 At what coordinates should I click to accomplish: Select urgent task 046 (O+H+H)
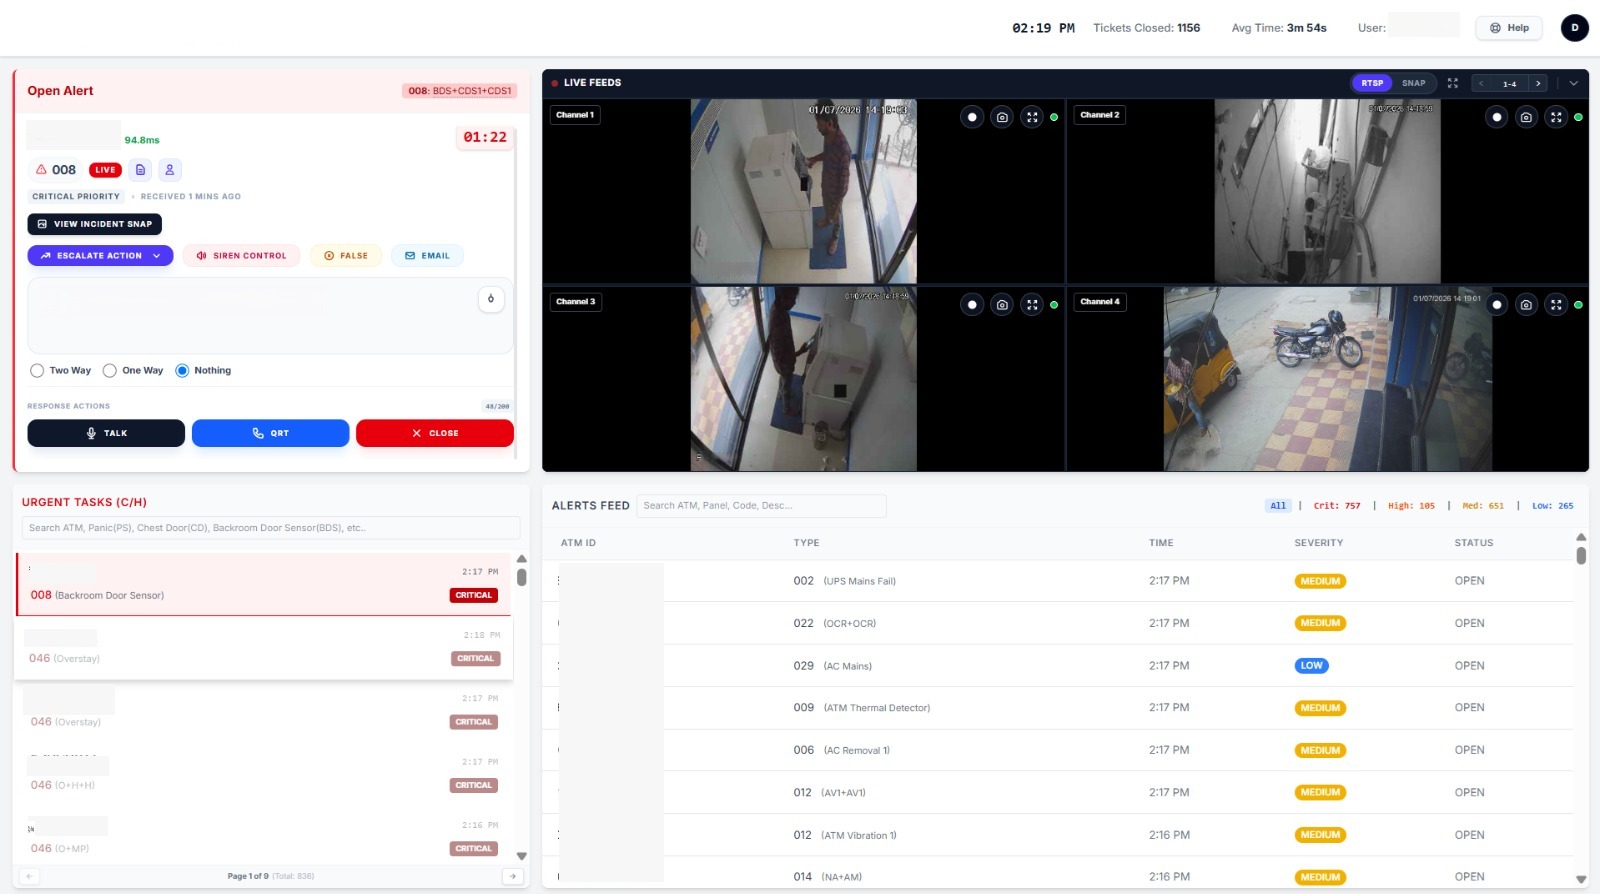click(x=264, y=774)
